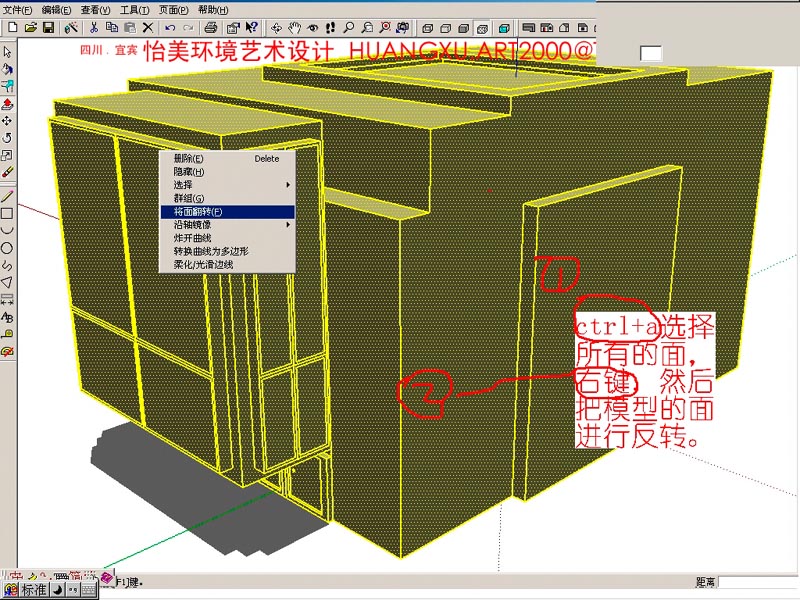Viewport: 800px width, 600px height.
Task: Open the 文件(F) menu
Action: 18,10
